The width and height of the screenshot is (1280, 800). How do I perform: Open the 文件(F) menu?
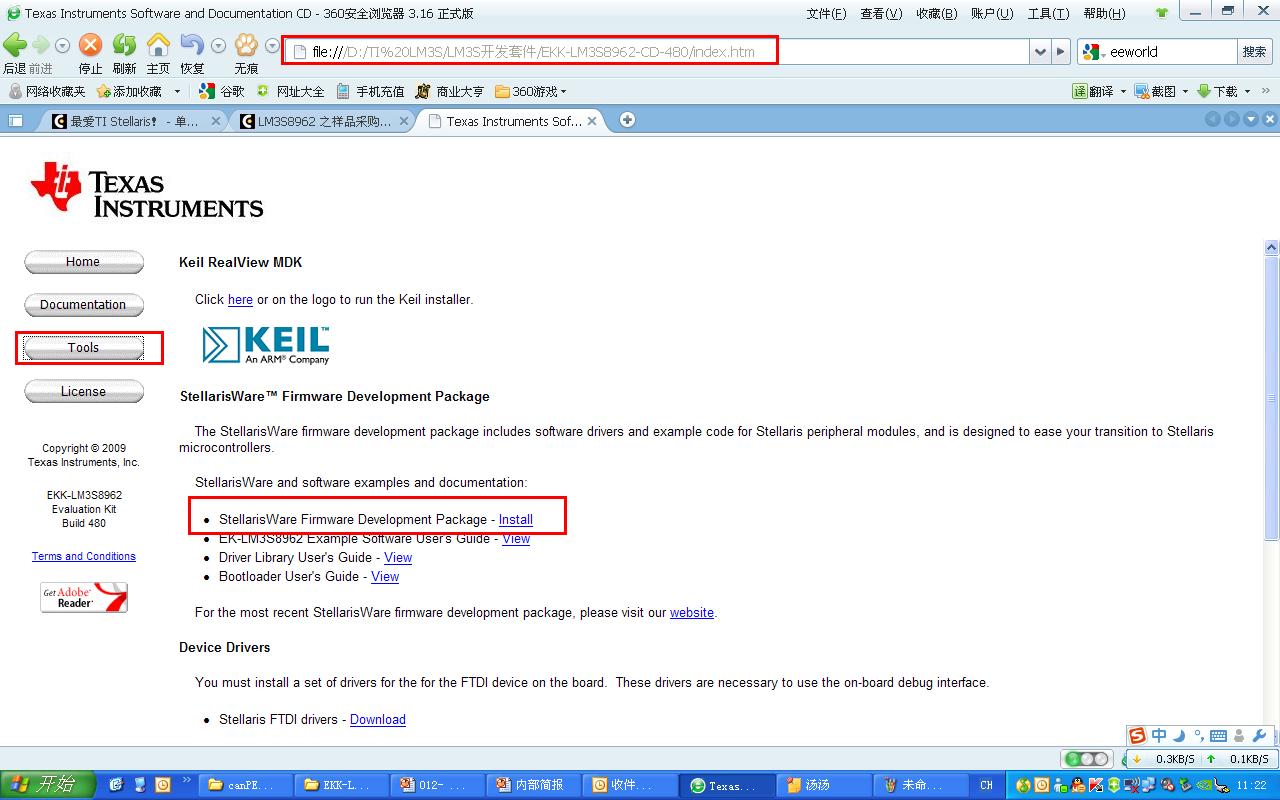click(826, 13)
